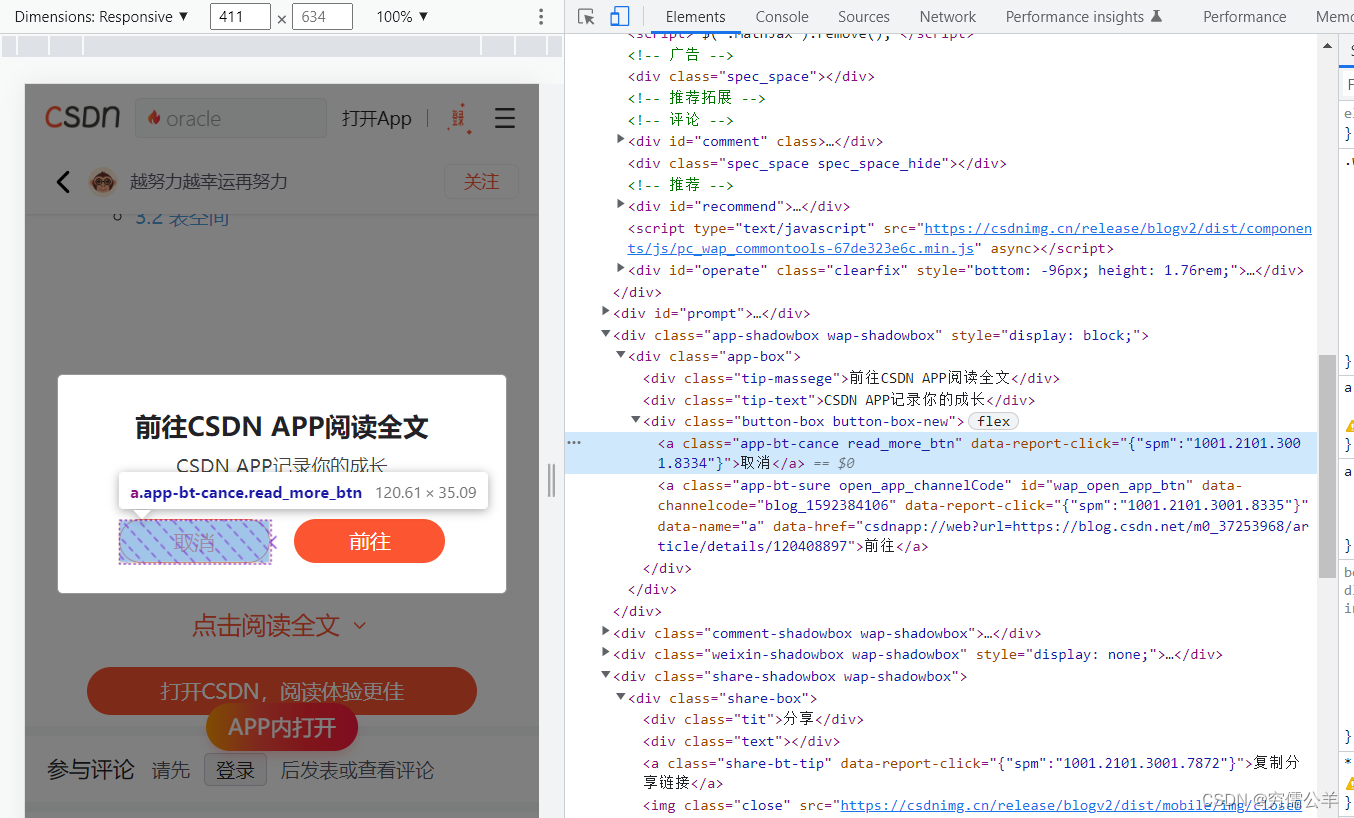Click the oracle search box
This screenshot has width=1354, height=818.
point(231,118)
